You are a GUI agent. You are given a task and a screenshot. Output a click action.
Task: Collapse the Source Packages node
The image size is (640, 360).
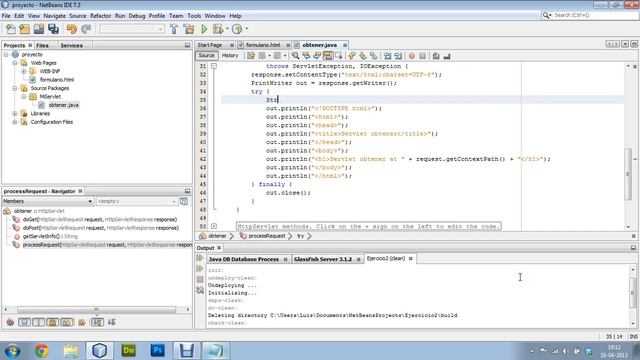[x=15, y=88]
